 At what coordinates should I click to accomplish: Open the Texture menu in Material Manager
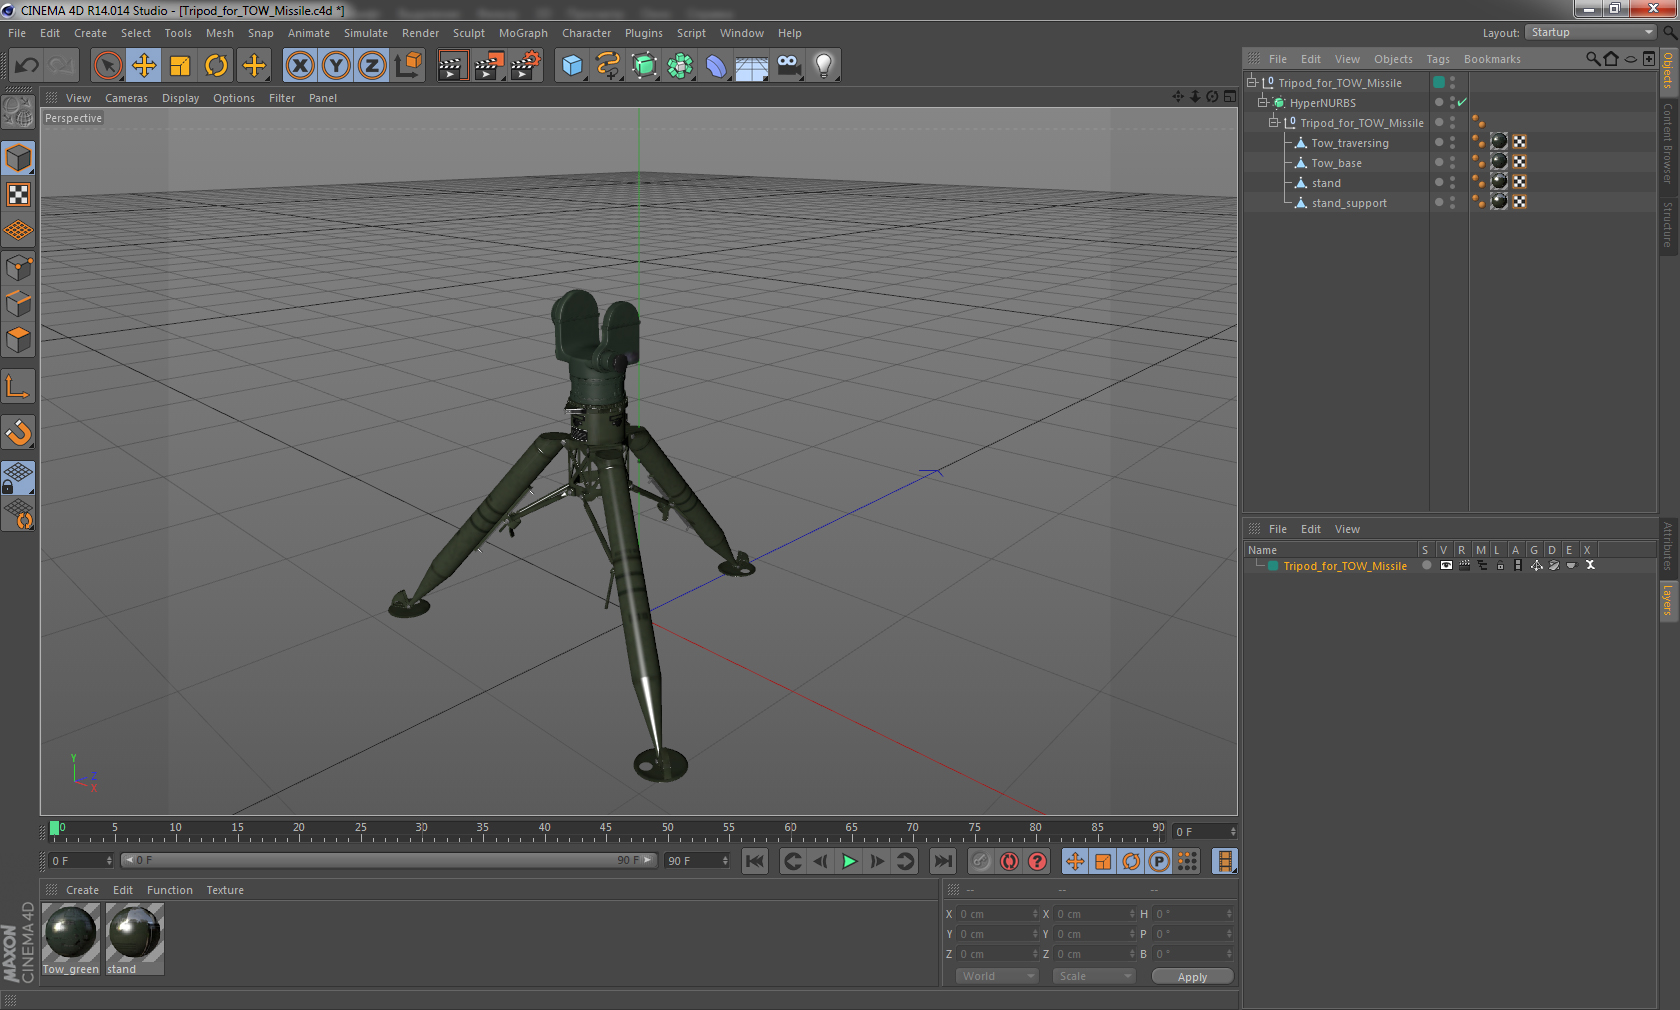point(225,890)
